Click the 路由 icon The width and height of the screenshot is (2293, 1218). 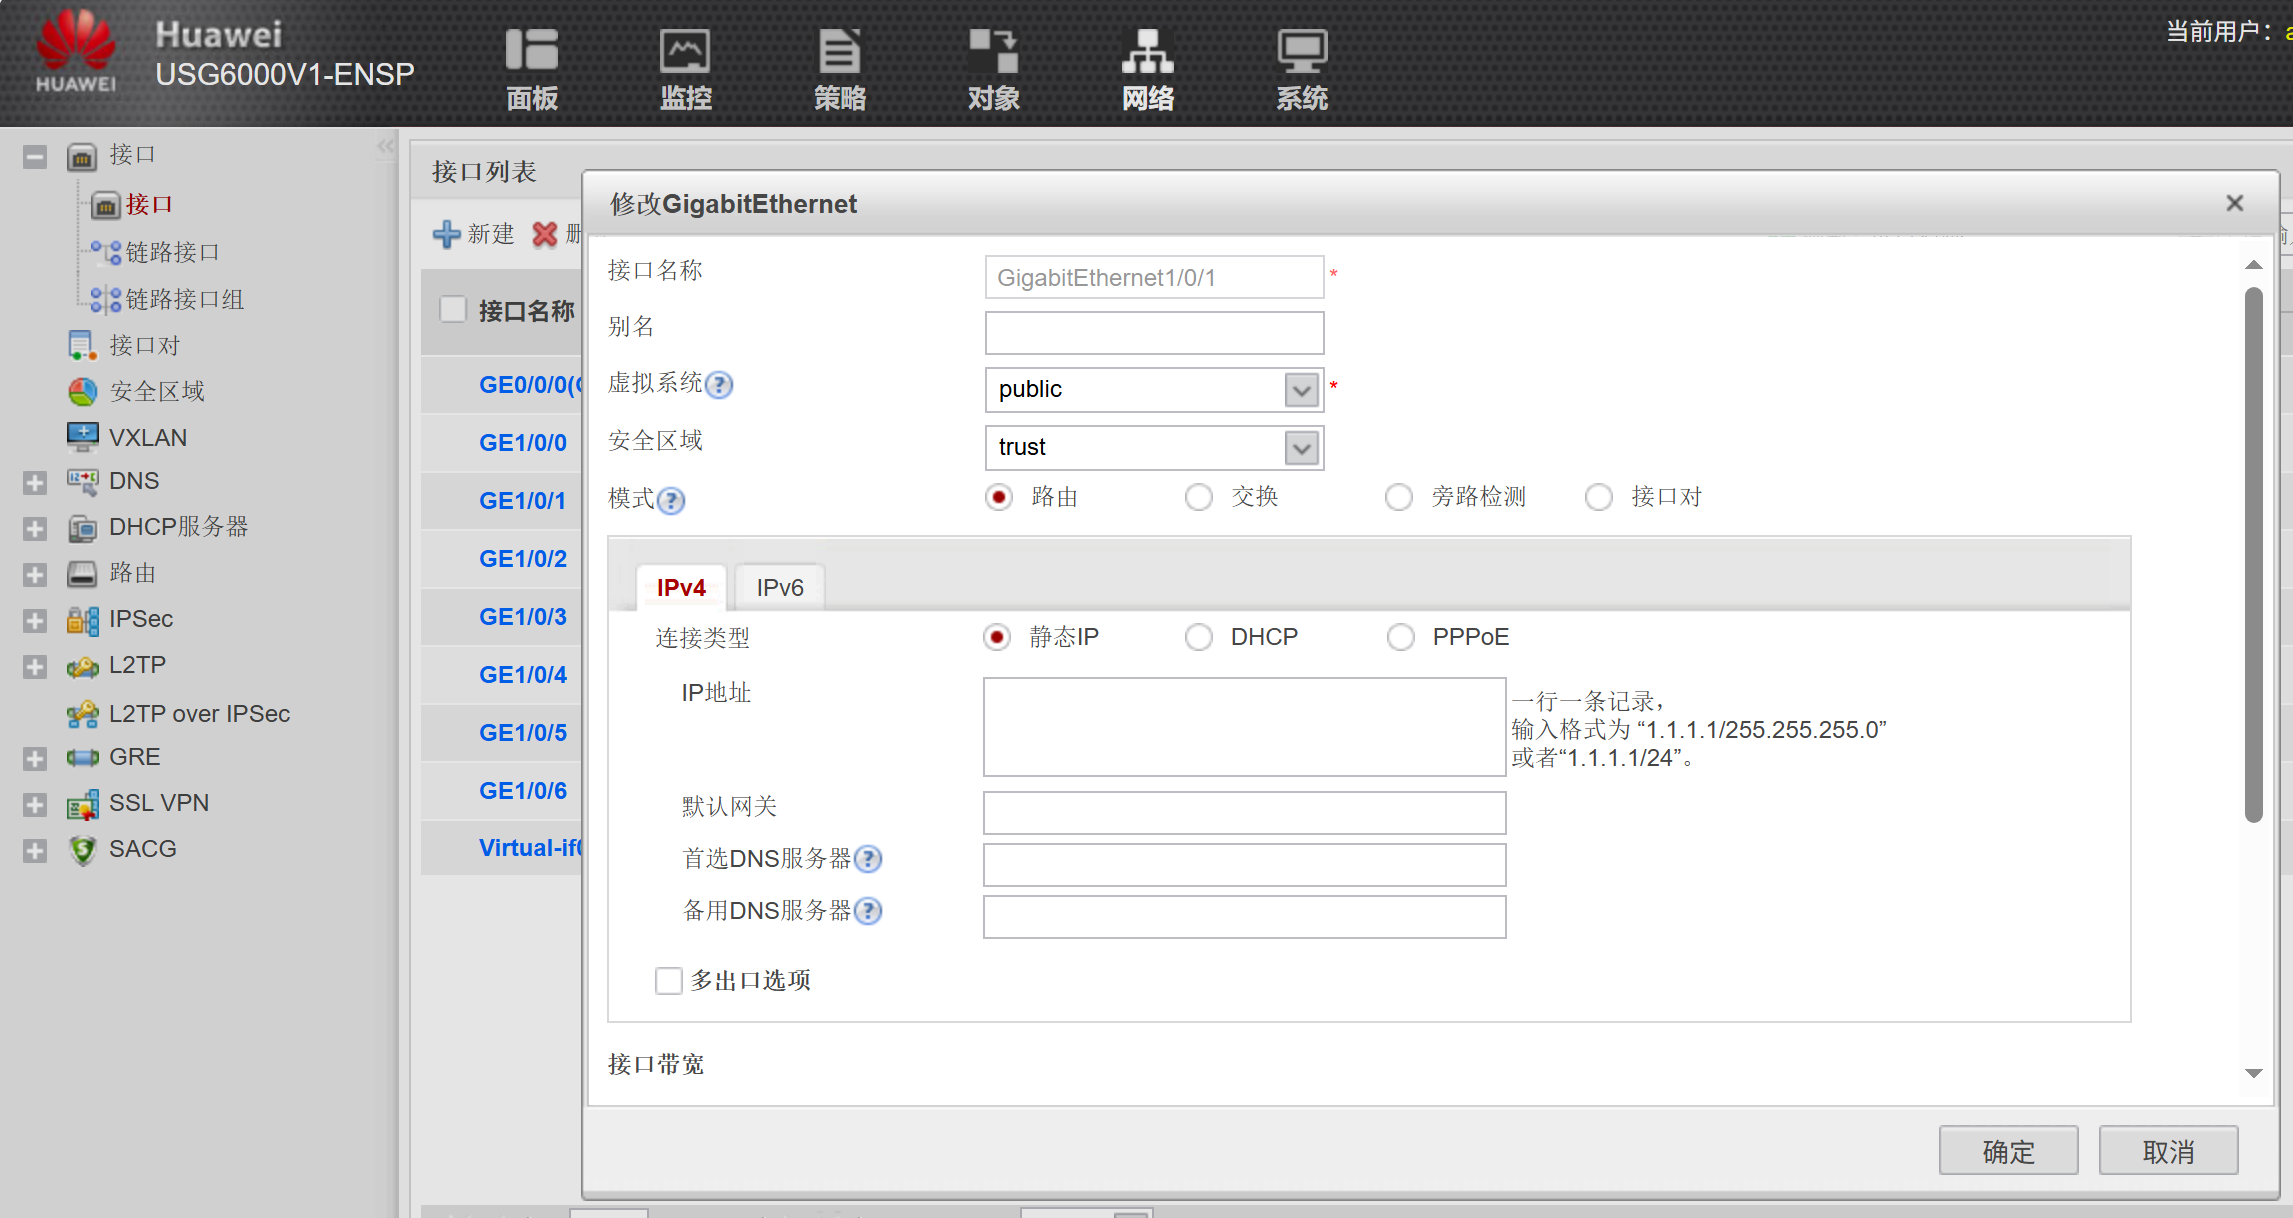(82, 573)
